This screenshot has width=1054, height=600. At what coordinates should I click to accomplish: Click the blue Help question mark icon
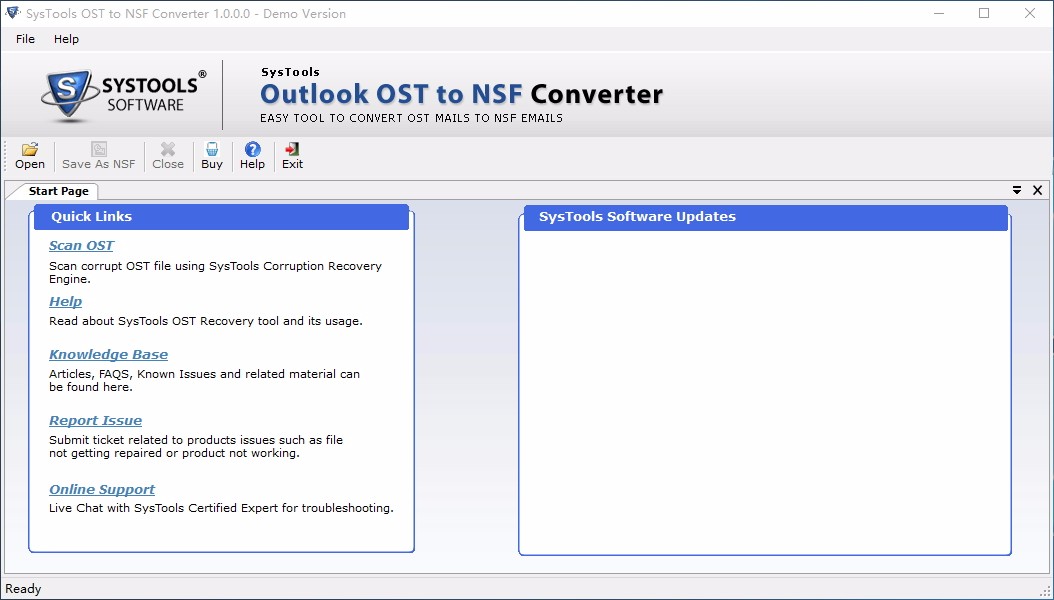[x=252, y=149]
